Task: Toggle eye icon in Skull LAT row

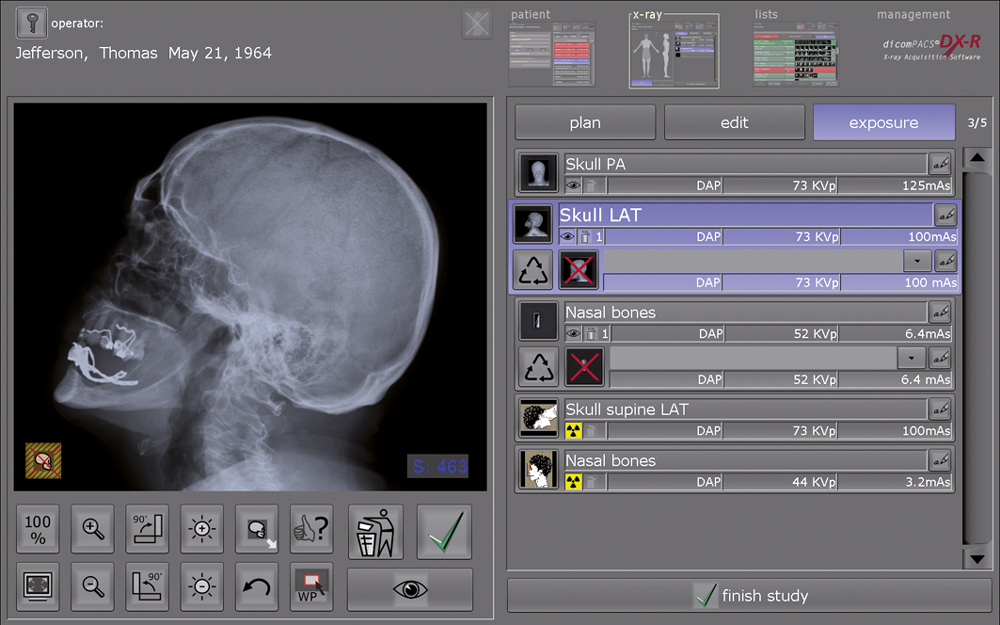Action: pos(568,237)
